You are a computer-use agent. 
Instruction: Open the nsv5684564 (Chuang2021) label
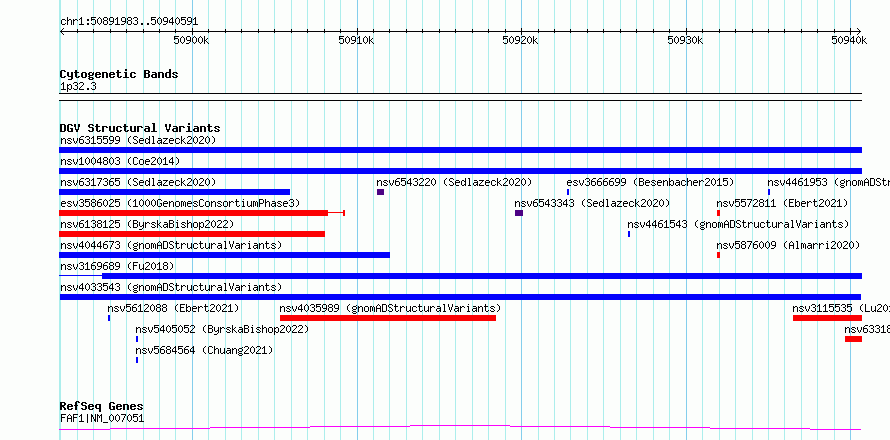pos(204,350)
